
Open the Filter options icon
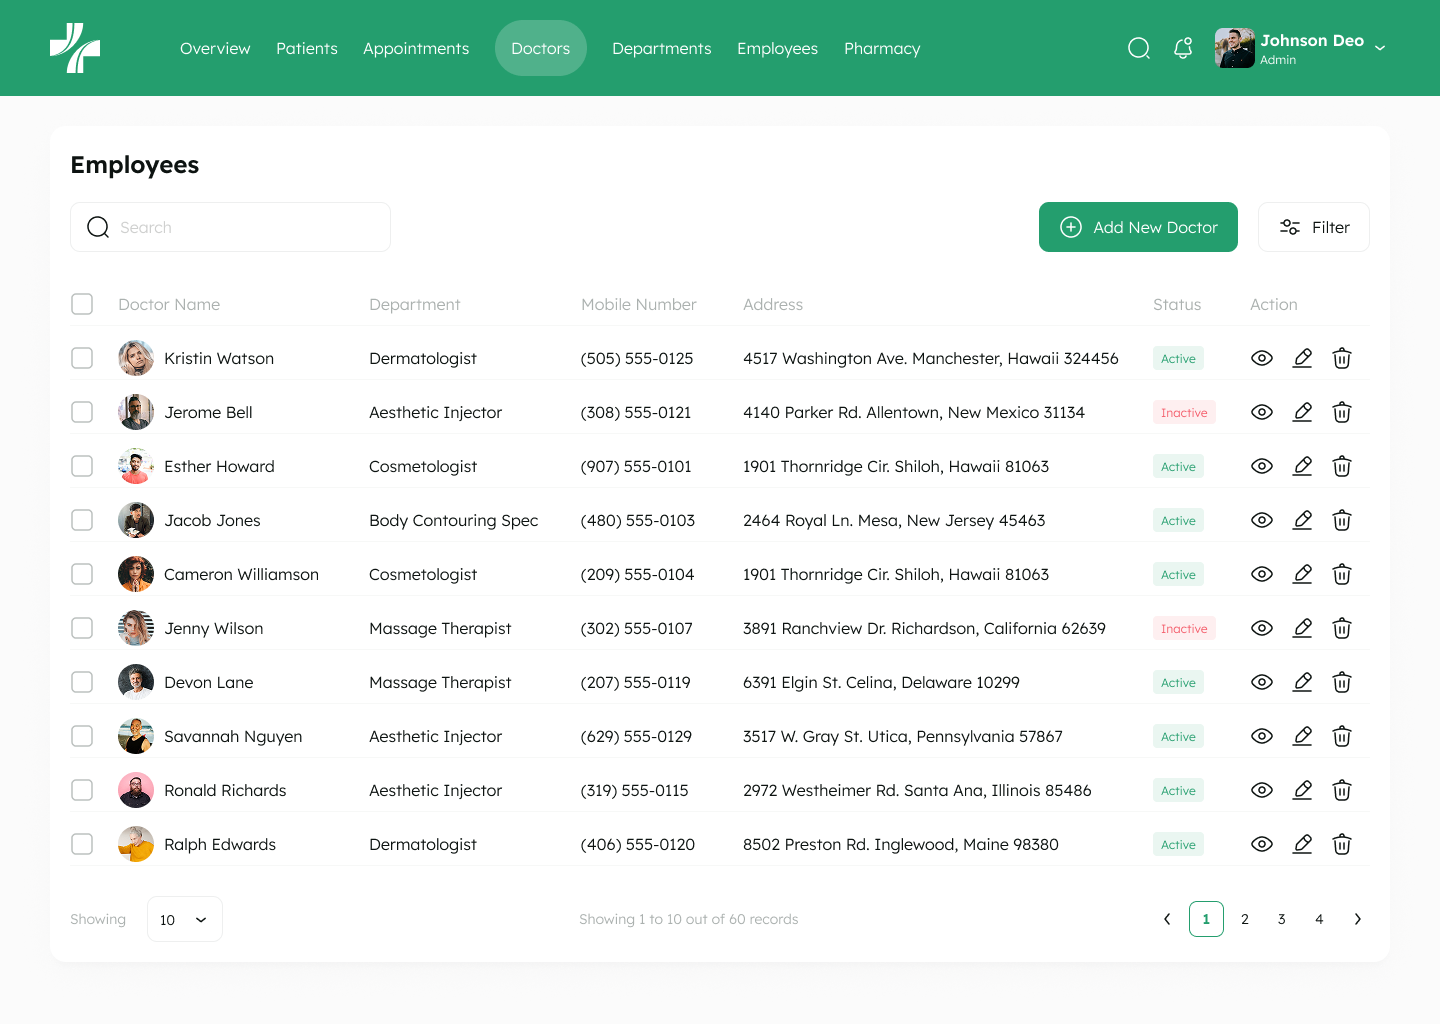tap(1290, 227)
